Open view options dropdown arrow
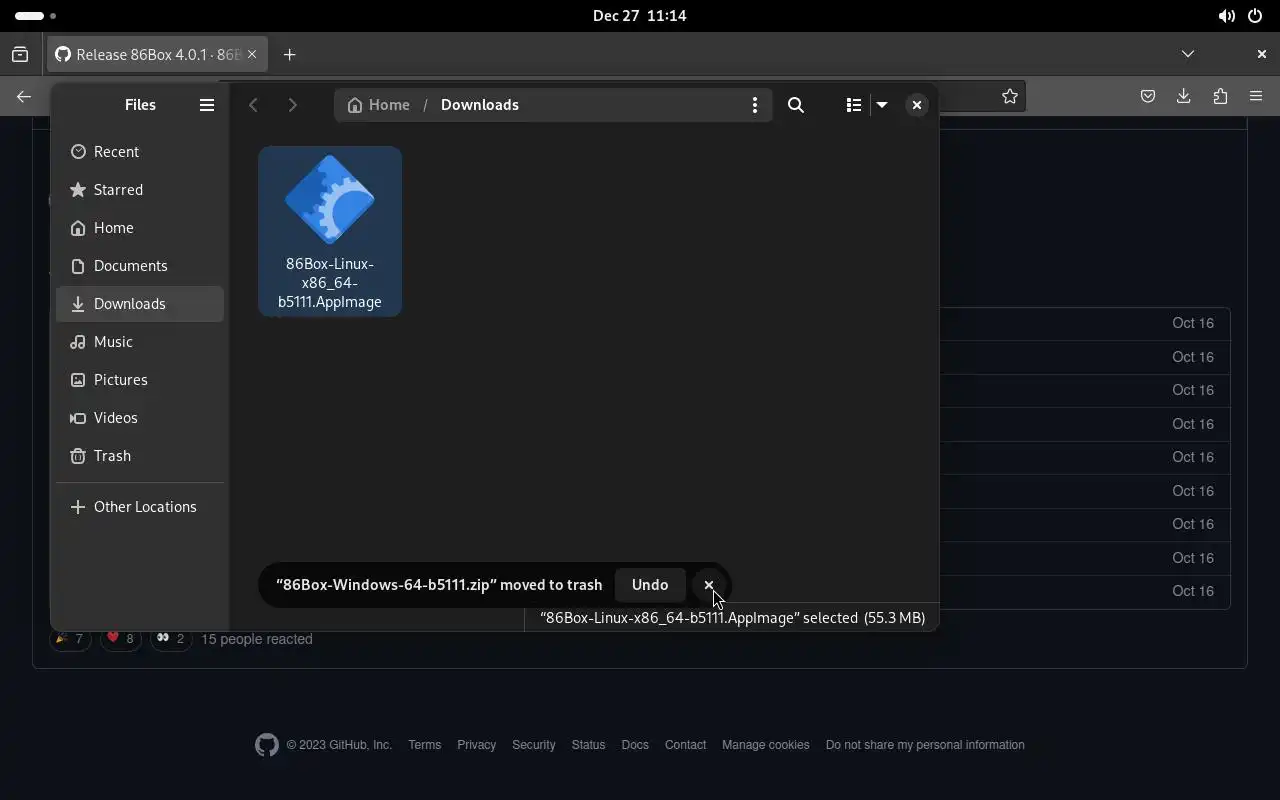Viewport: 1280px width, 800px height. coord(882,105)
